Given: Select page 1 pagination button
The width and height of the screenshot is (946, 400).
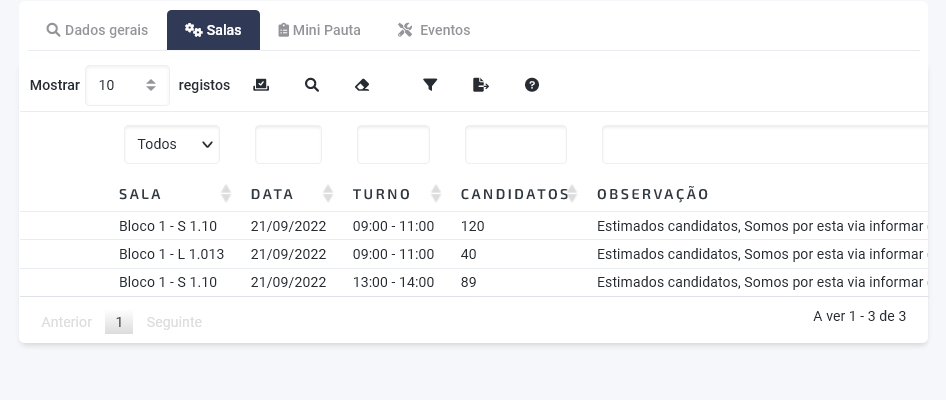Looking at the screenshot, I should (119, 322).
